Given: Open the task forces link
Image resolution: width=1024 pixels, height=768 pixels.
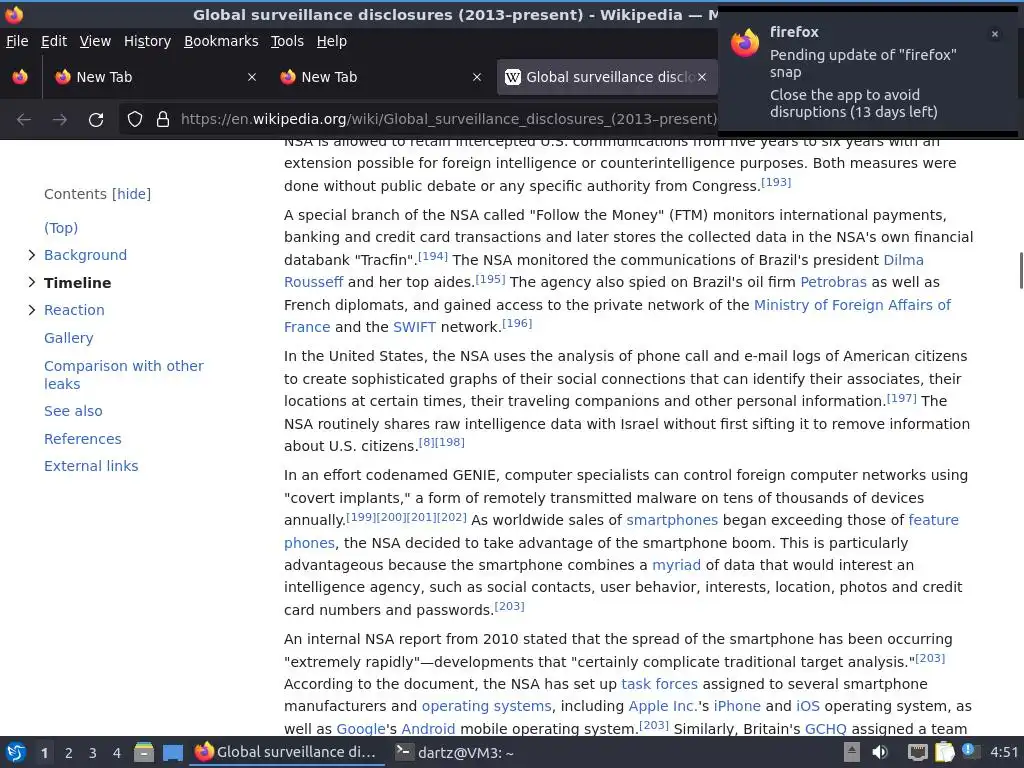Looking at the screenshot, I should (659, 684).
